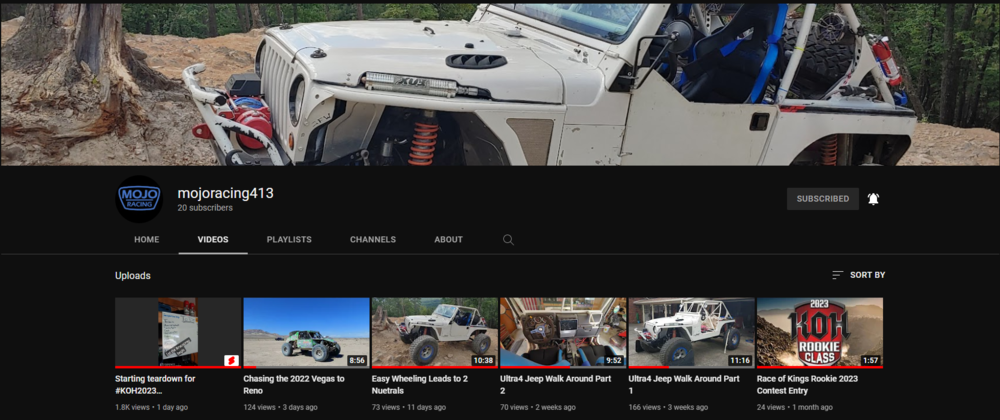Click the Sort By lines icon
This screenshot has width=1000, height=420.
click(x=837, y=275)
